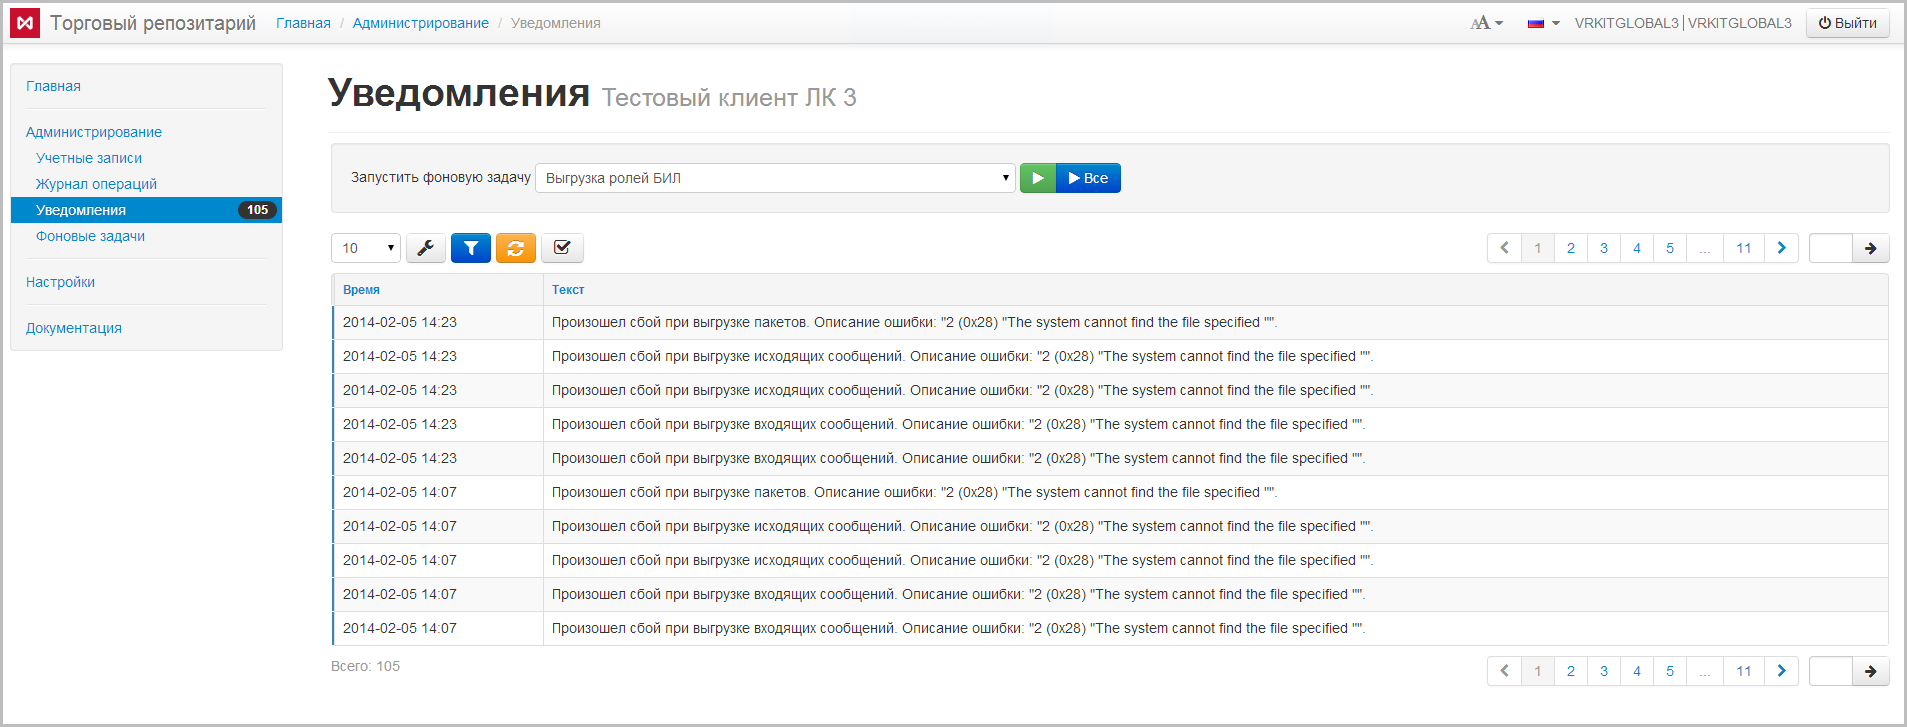The height and width of the screenshot is (727, 1907).
Task: Run all tasks with Все button
Action: point(1088,178)
